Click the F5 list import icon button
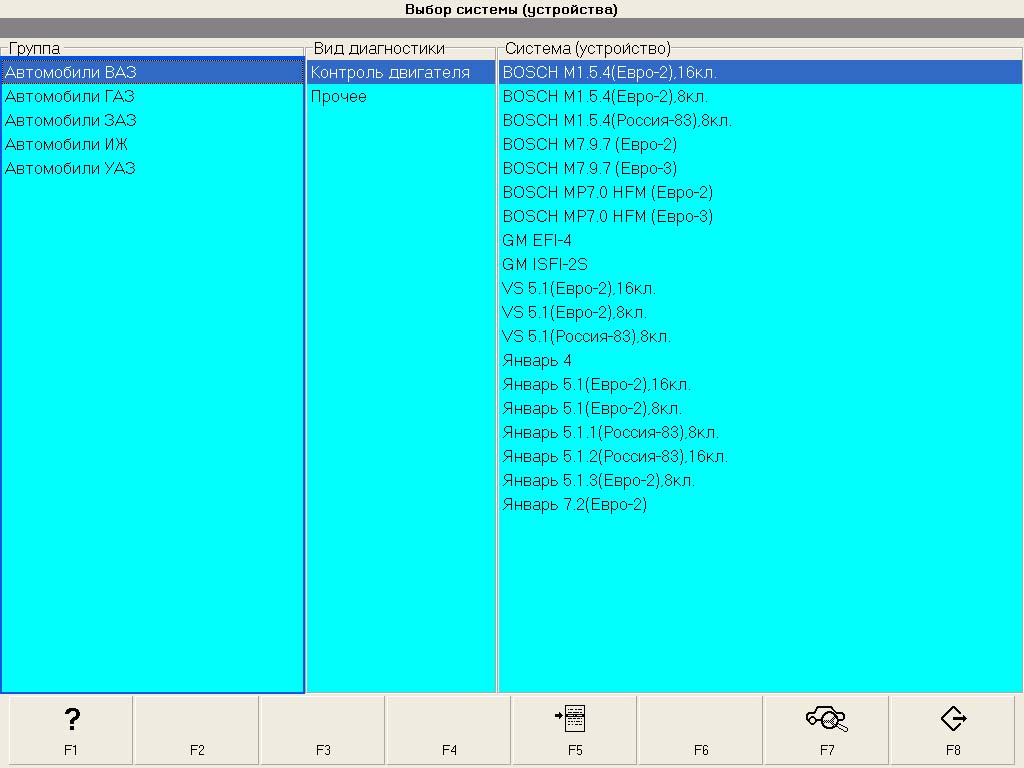 click(x=575, y=730)
